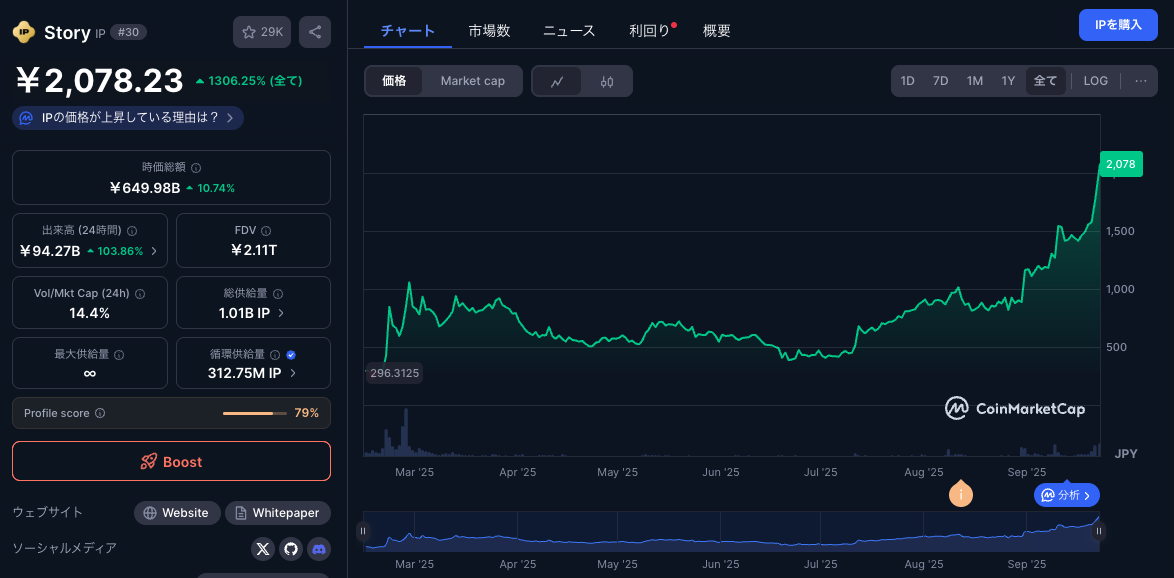This screenshot has width=1174, height=578.
Task: Select 価格 chart mode
Action: pyautogui.click(x=395, y=81)
